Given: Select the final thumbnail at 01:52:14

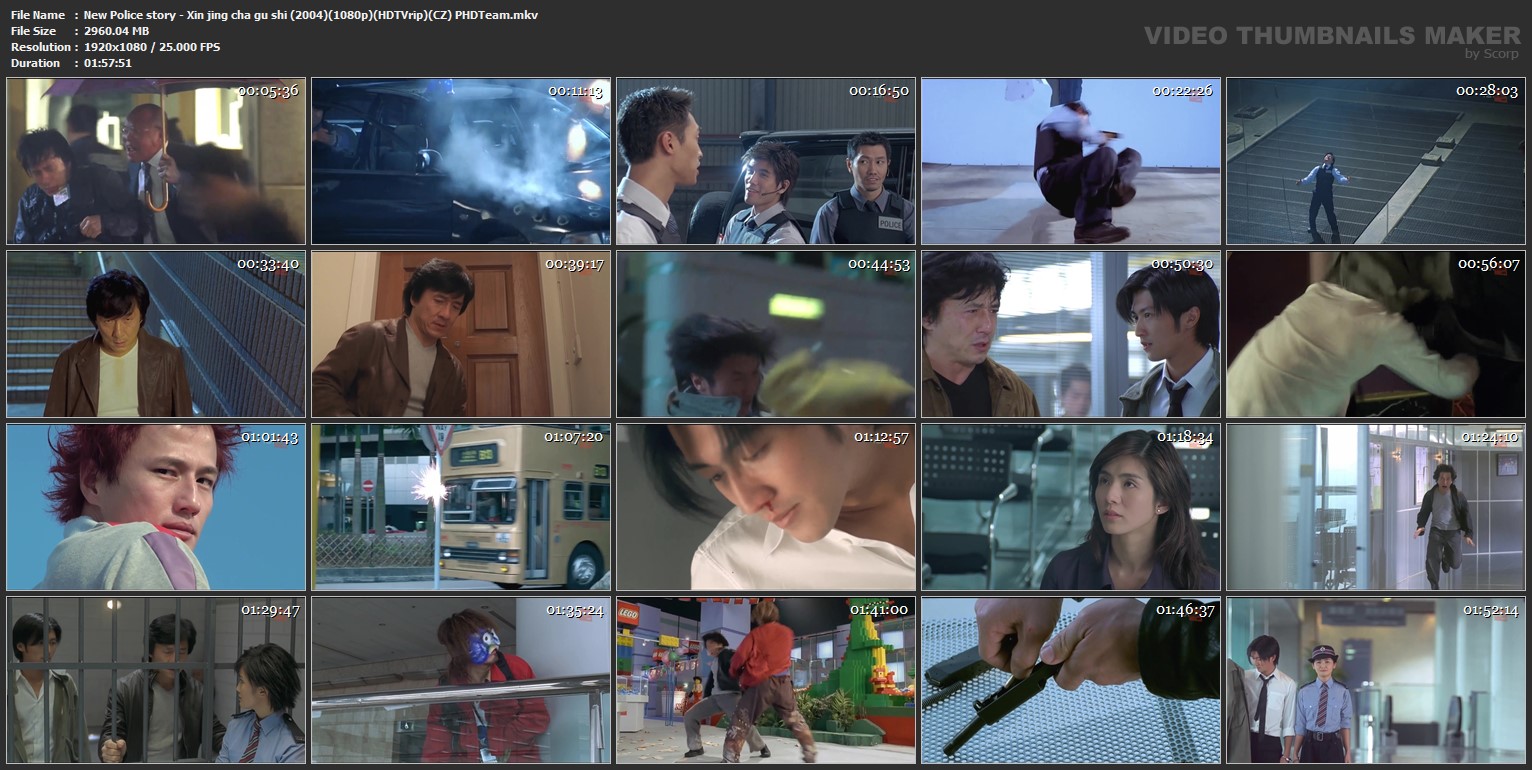Looking at the screenshot, I should coord(1376,680).
